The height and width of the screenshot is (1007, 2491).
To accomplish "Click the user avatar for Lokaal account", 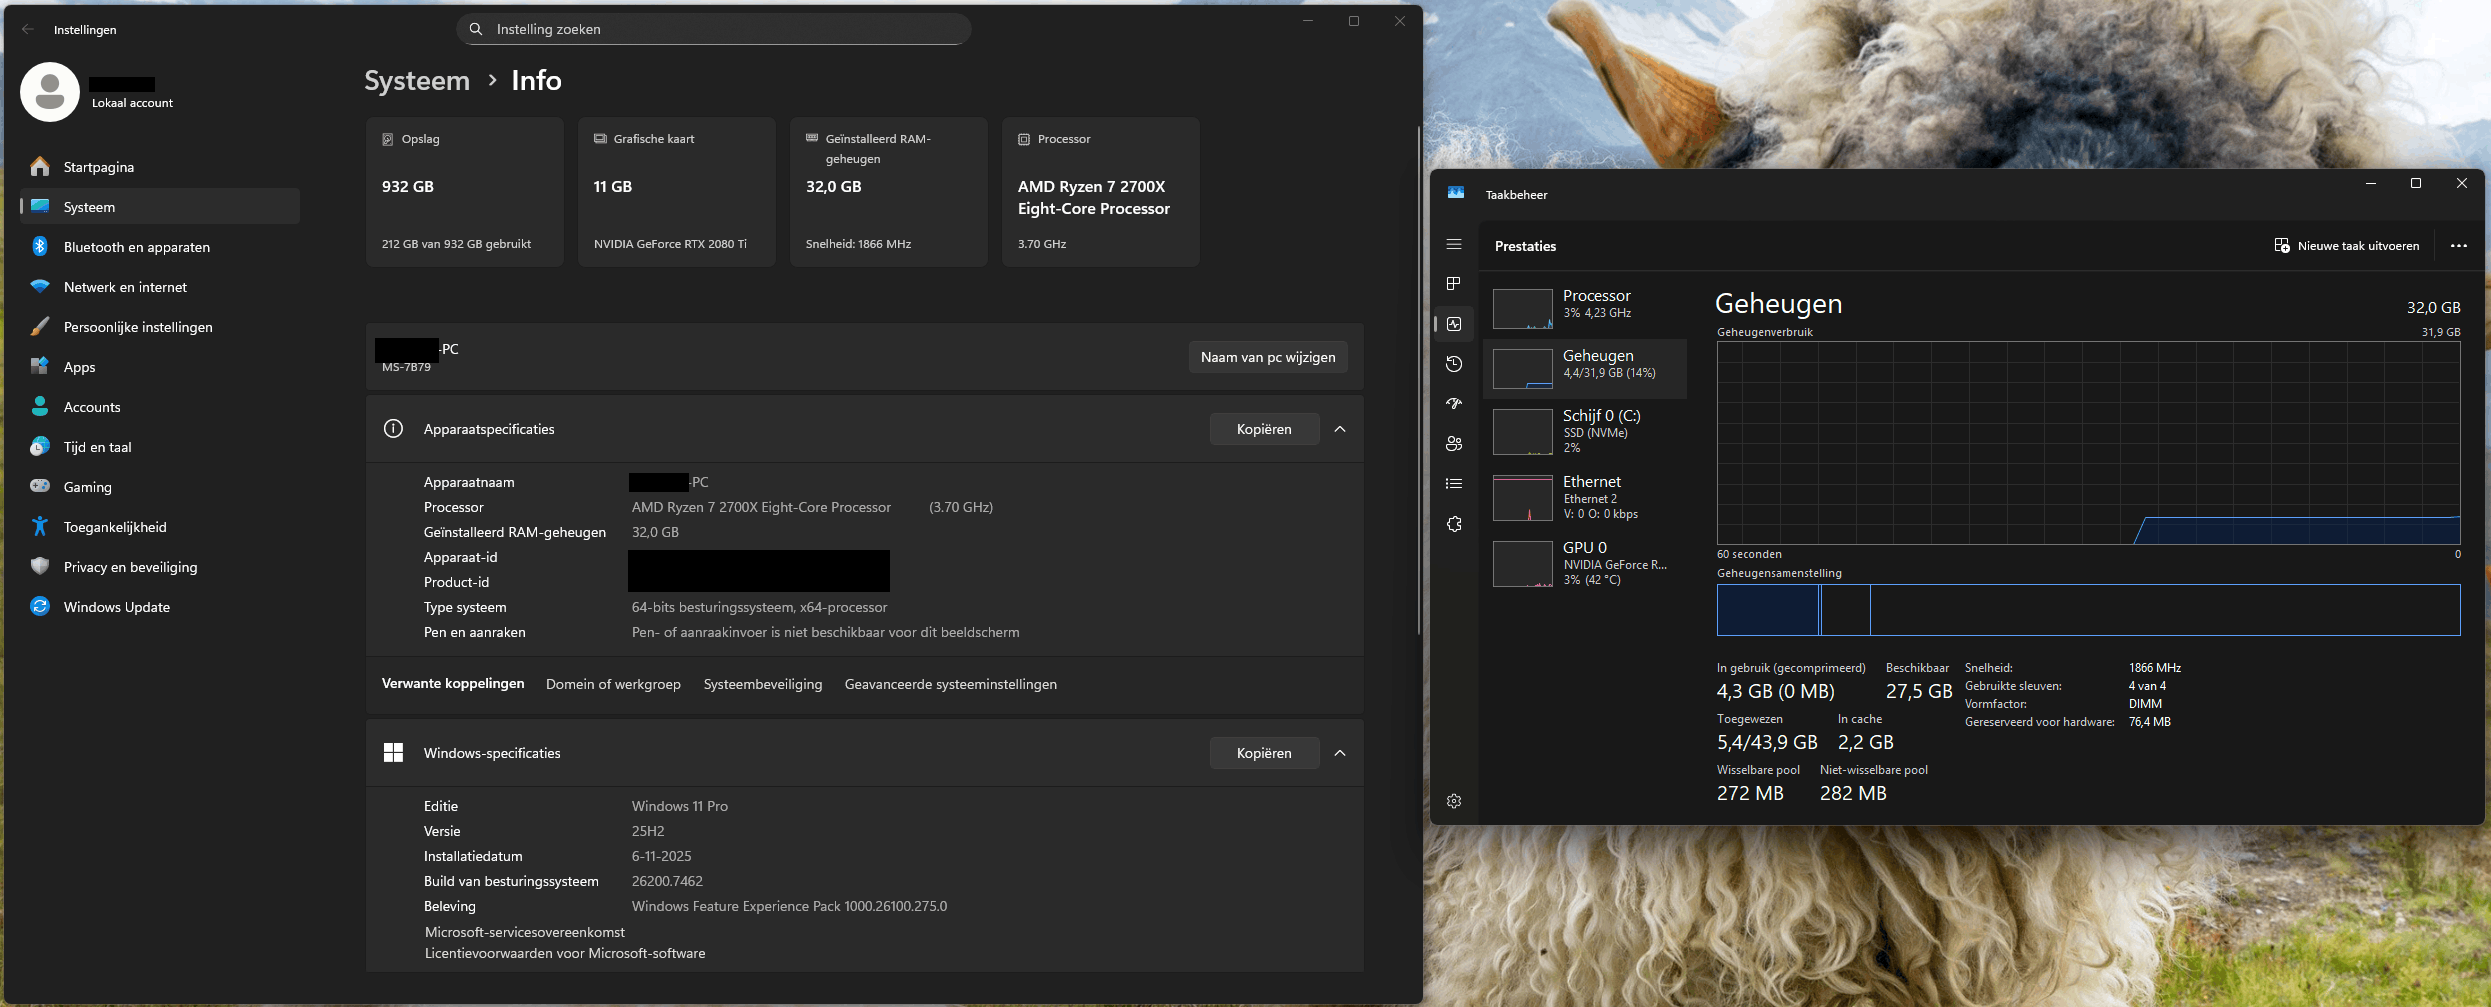I will click(x=50, y=92).
